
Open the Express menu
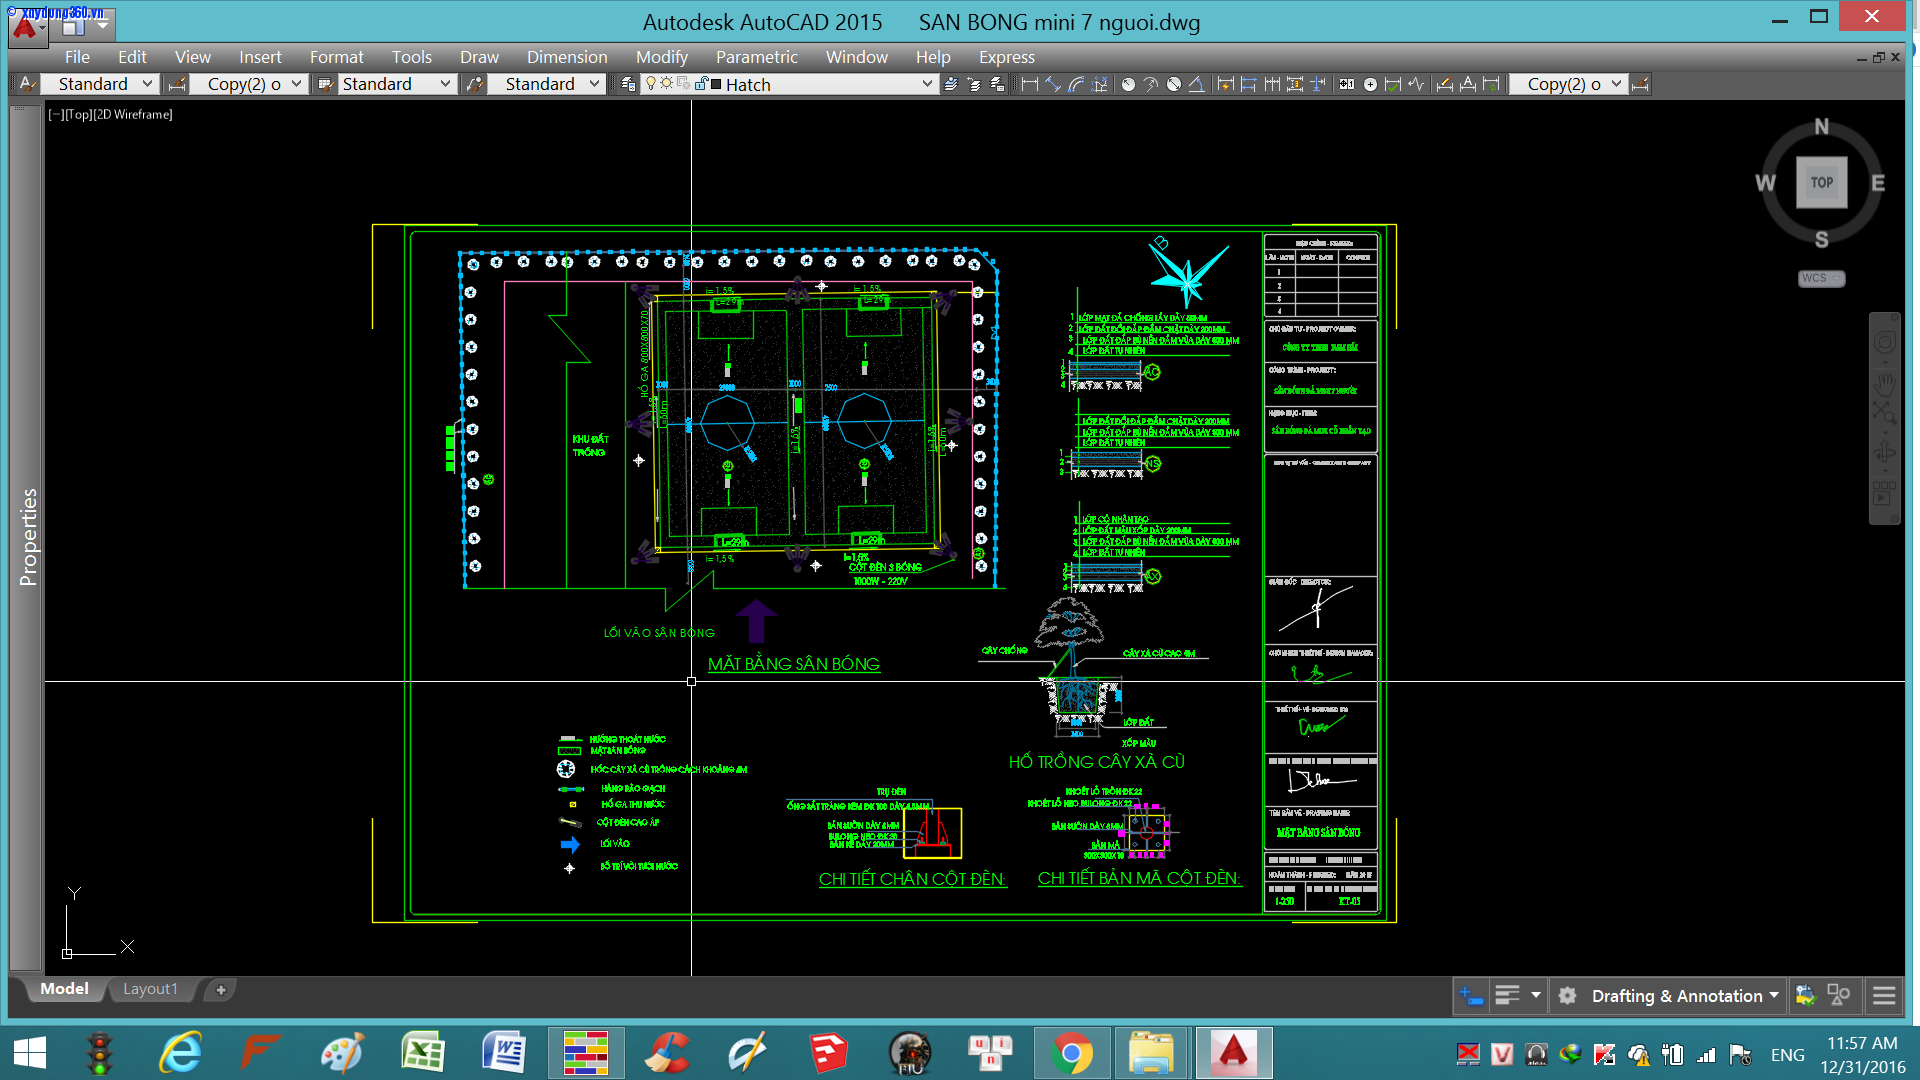[1007, 57]
